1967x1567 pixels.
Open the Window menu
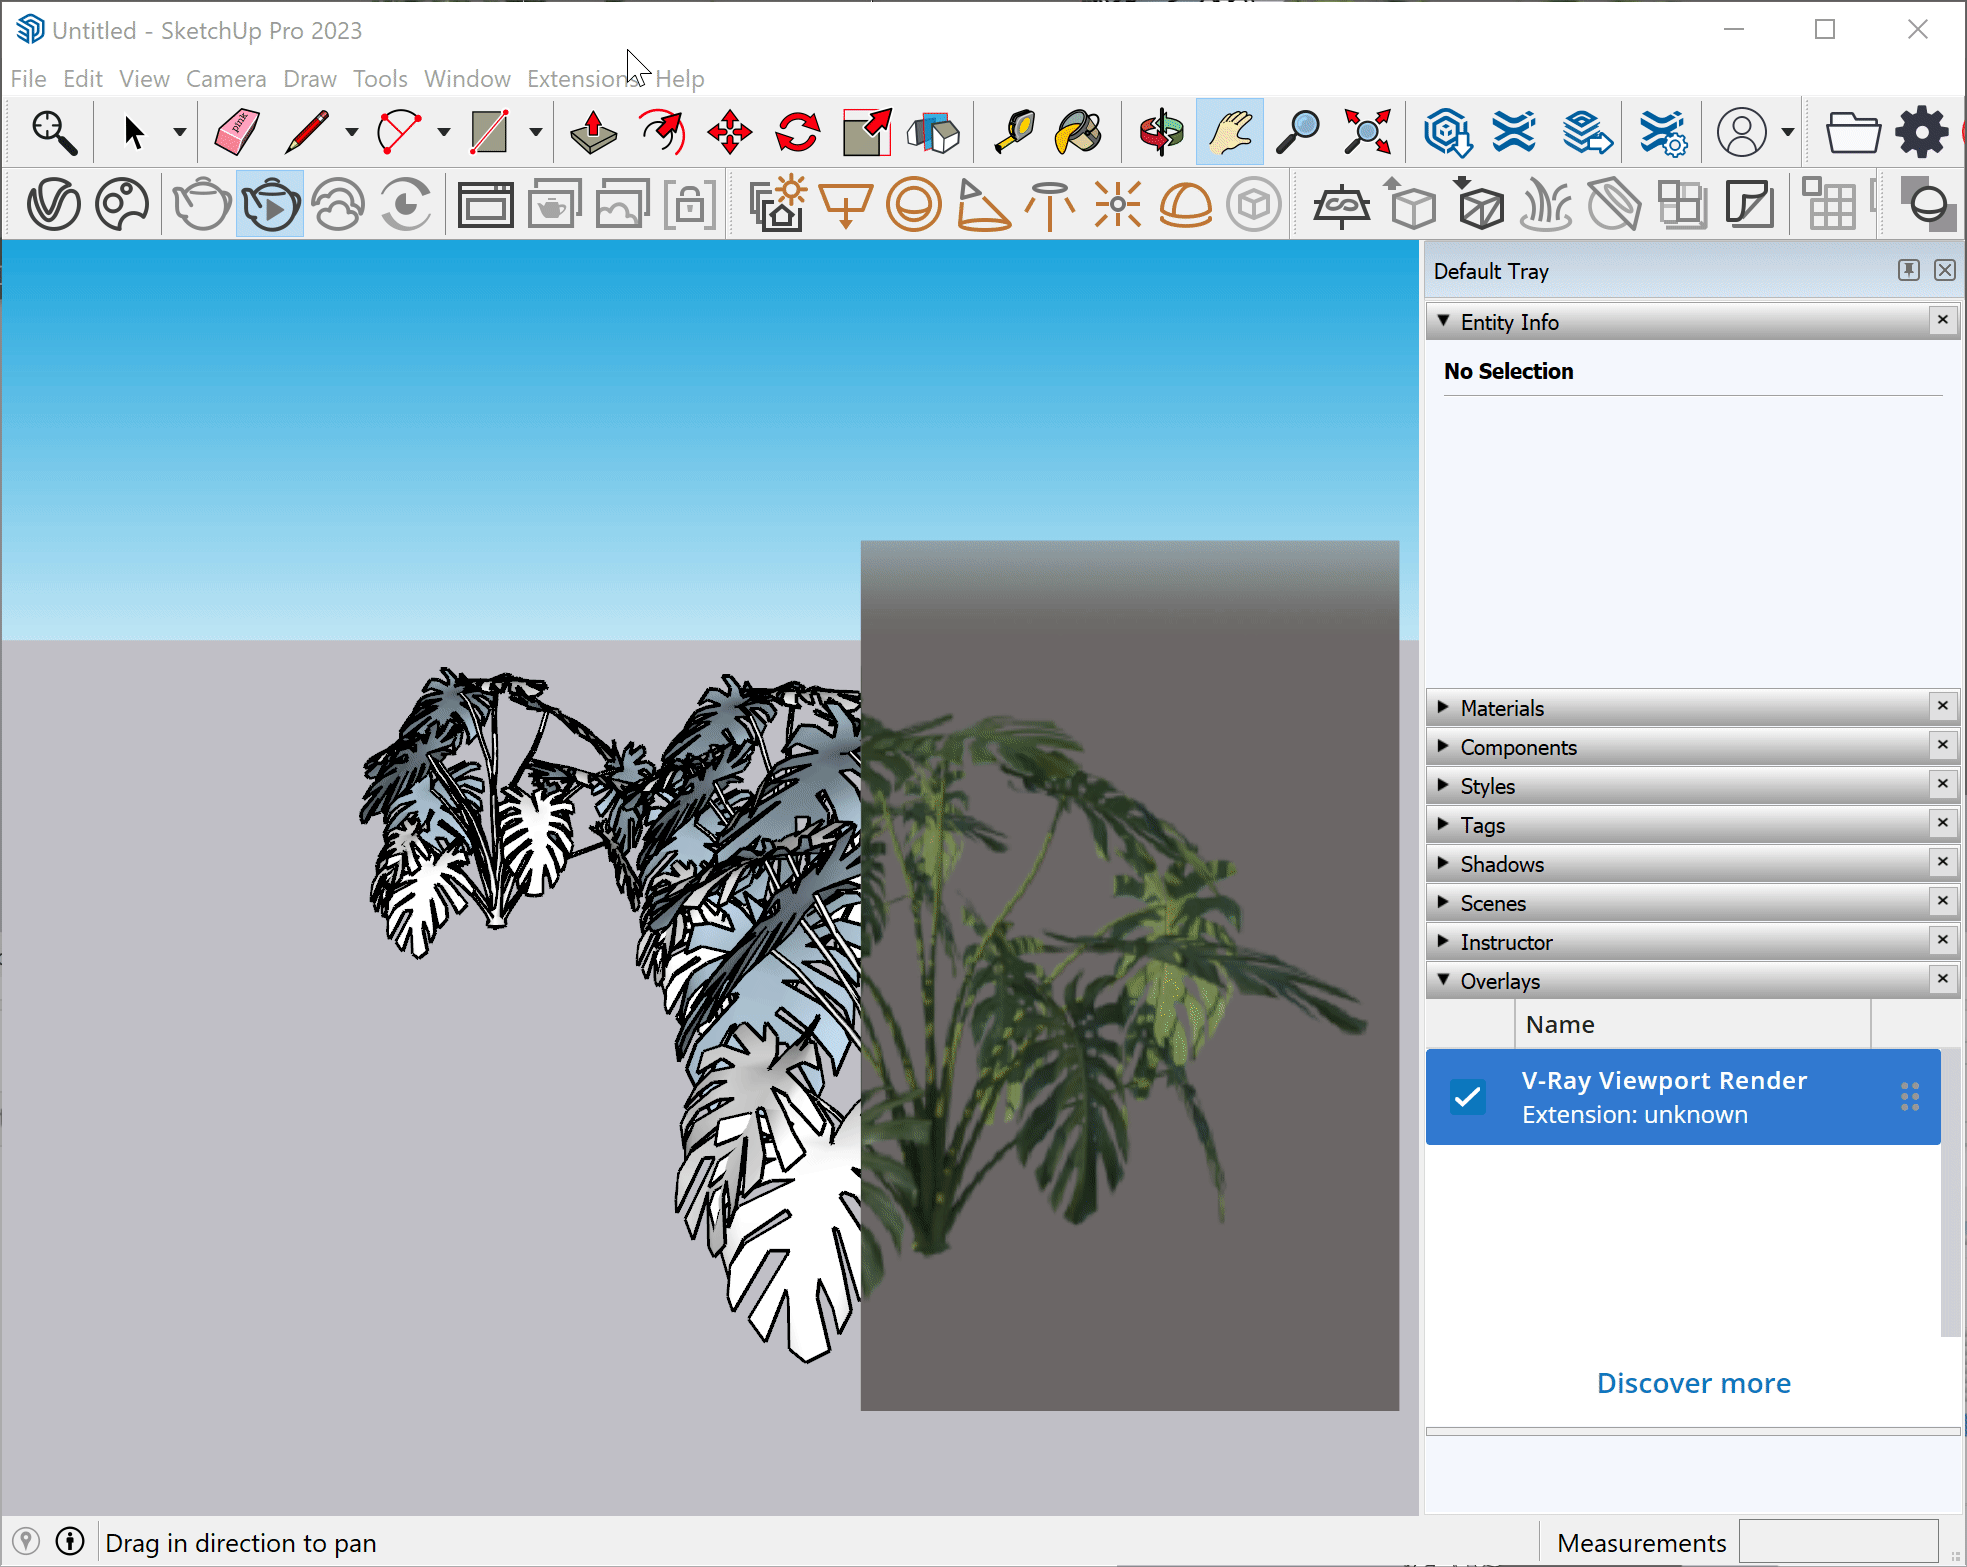click(x=467, y=78)
